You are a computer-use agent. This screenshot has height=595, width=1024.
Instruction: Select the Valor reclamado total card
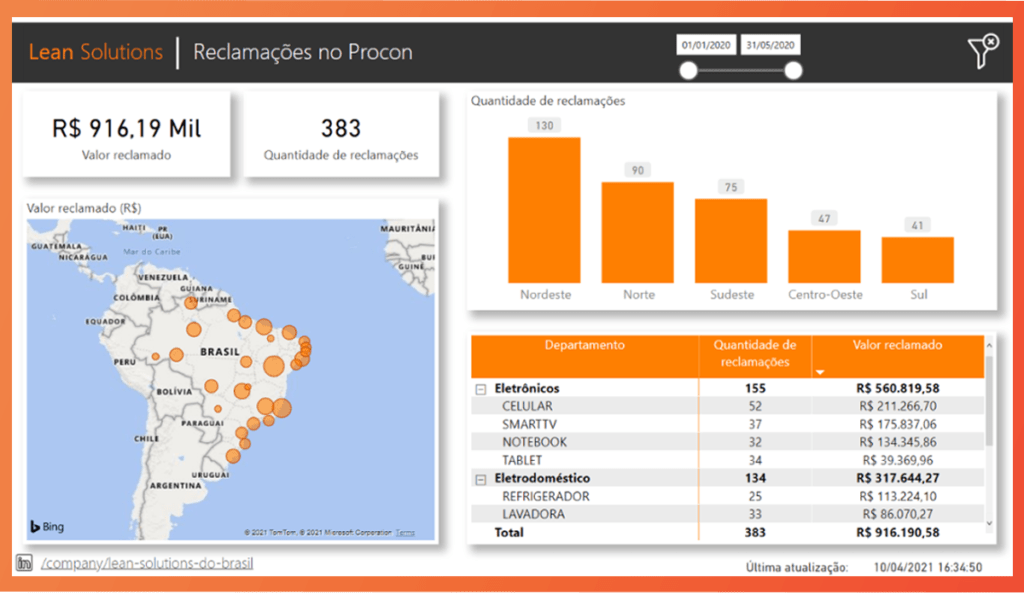pos(126,135)
